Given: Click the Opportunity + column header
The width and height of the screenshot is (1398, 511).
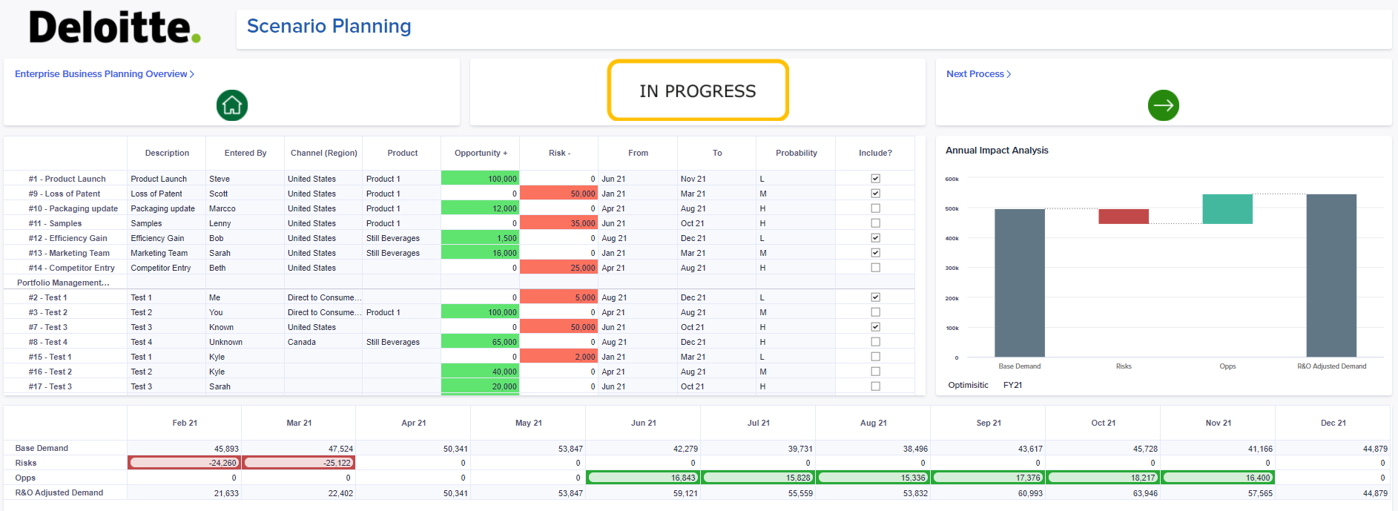Looking at the screenshot, I should 480,153.
